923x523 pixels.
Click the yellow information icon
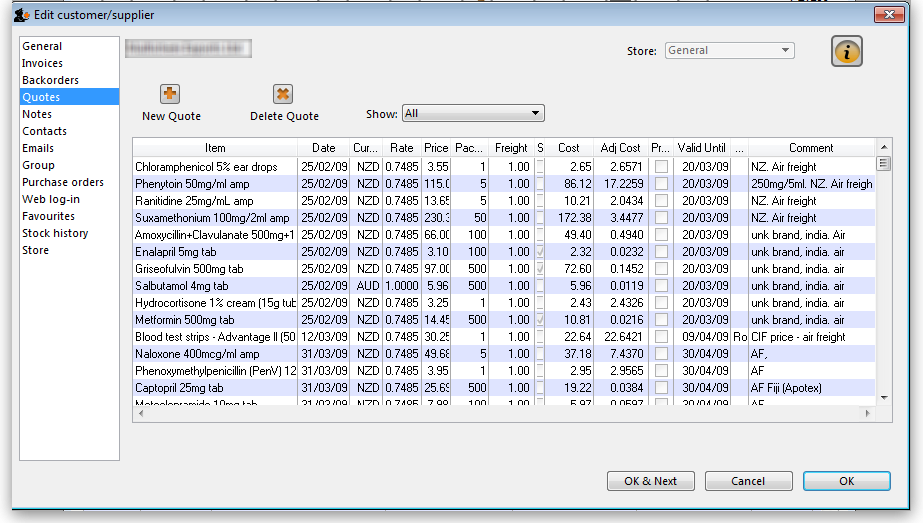(x=846, y=53)
